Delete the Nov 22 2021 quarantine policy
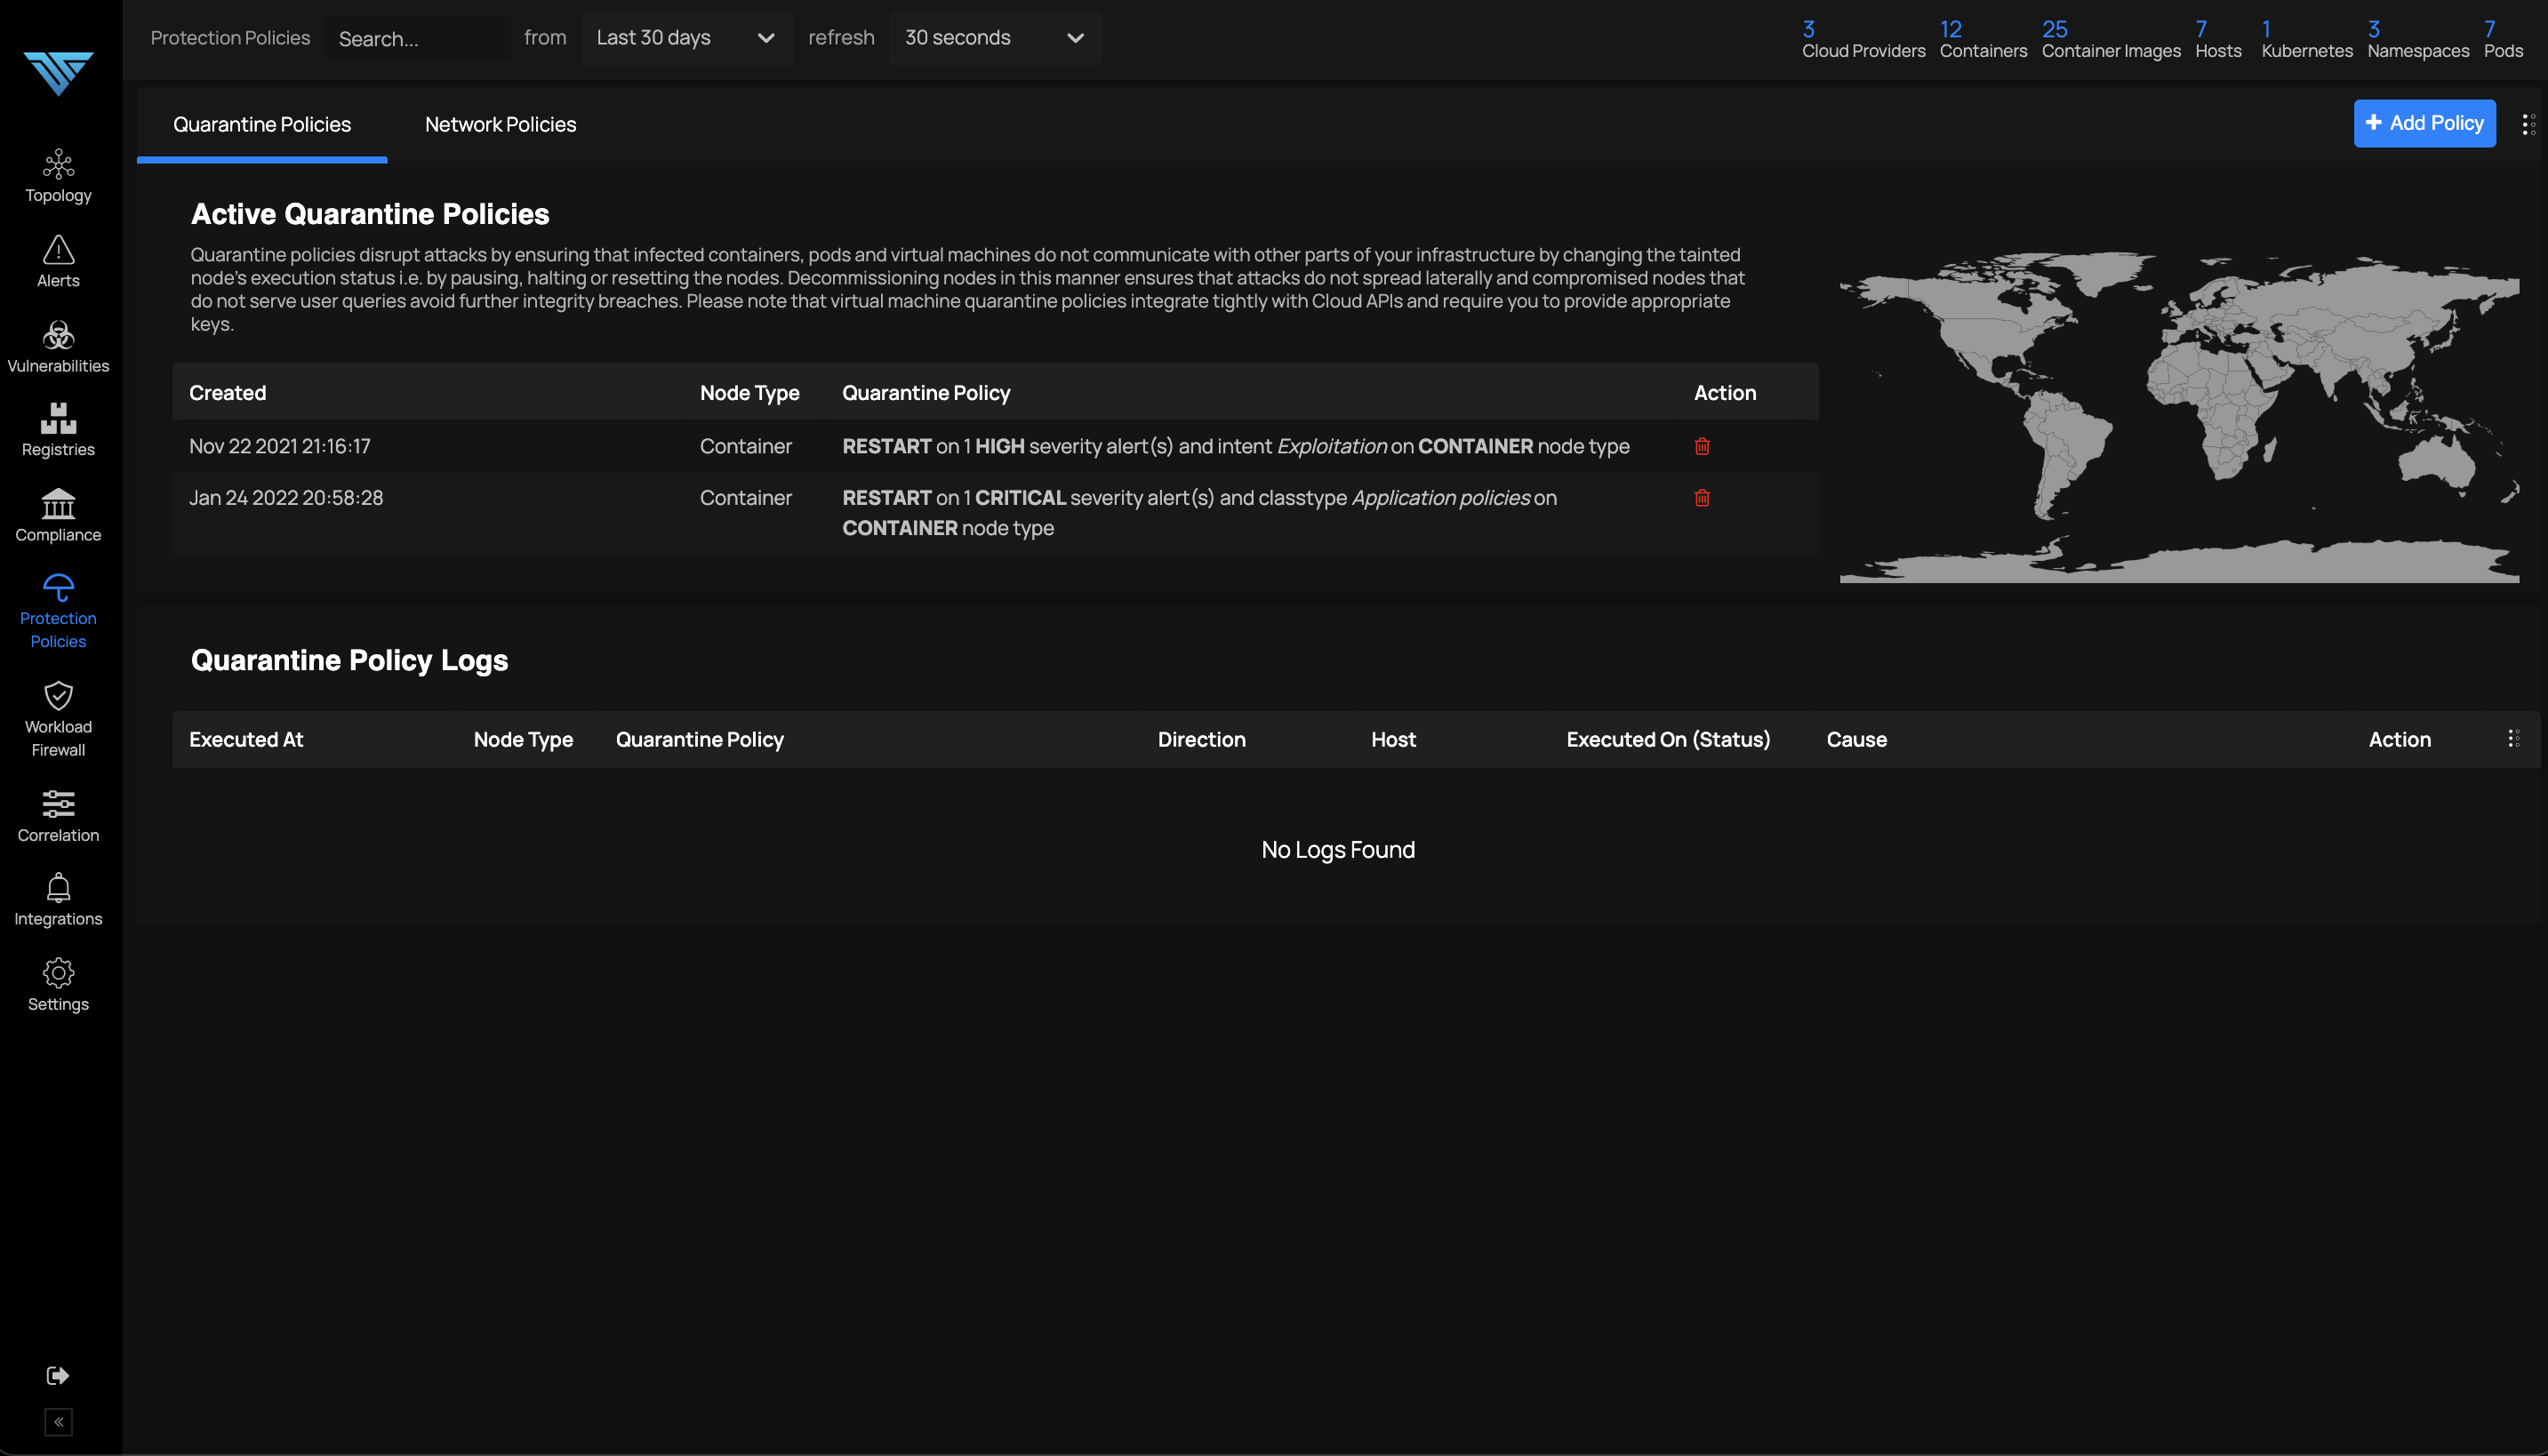The image size is (2548, 1456). coord(1702,446)
